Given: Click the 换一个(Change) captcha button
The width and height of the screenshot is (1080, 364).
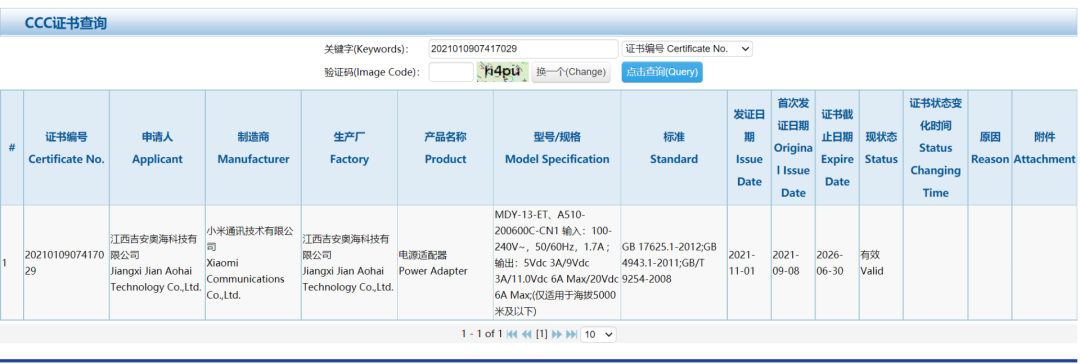Looking at the screenshot, I should pyautogui.click(x=571, y=72).
